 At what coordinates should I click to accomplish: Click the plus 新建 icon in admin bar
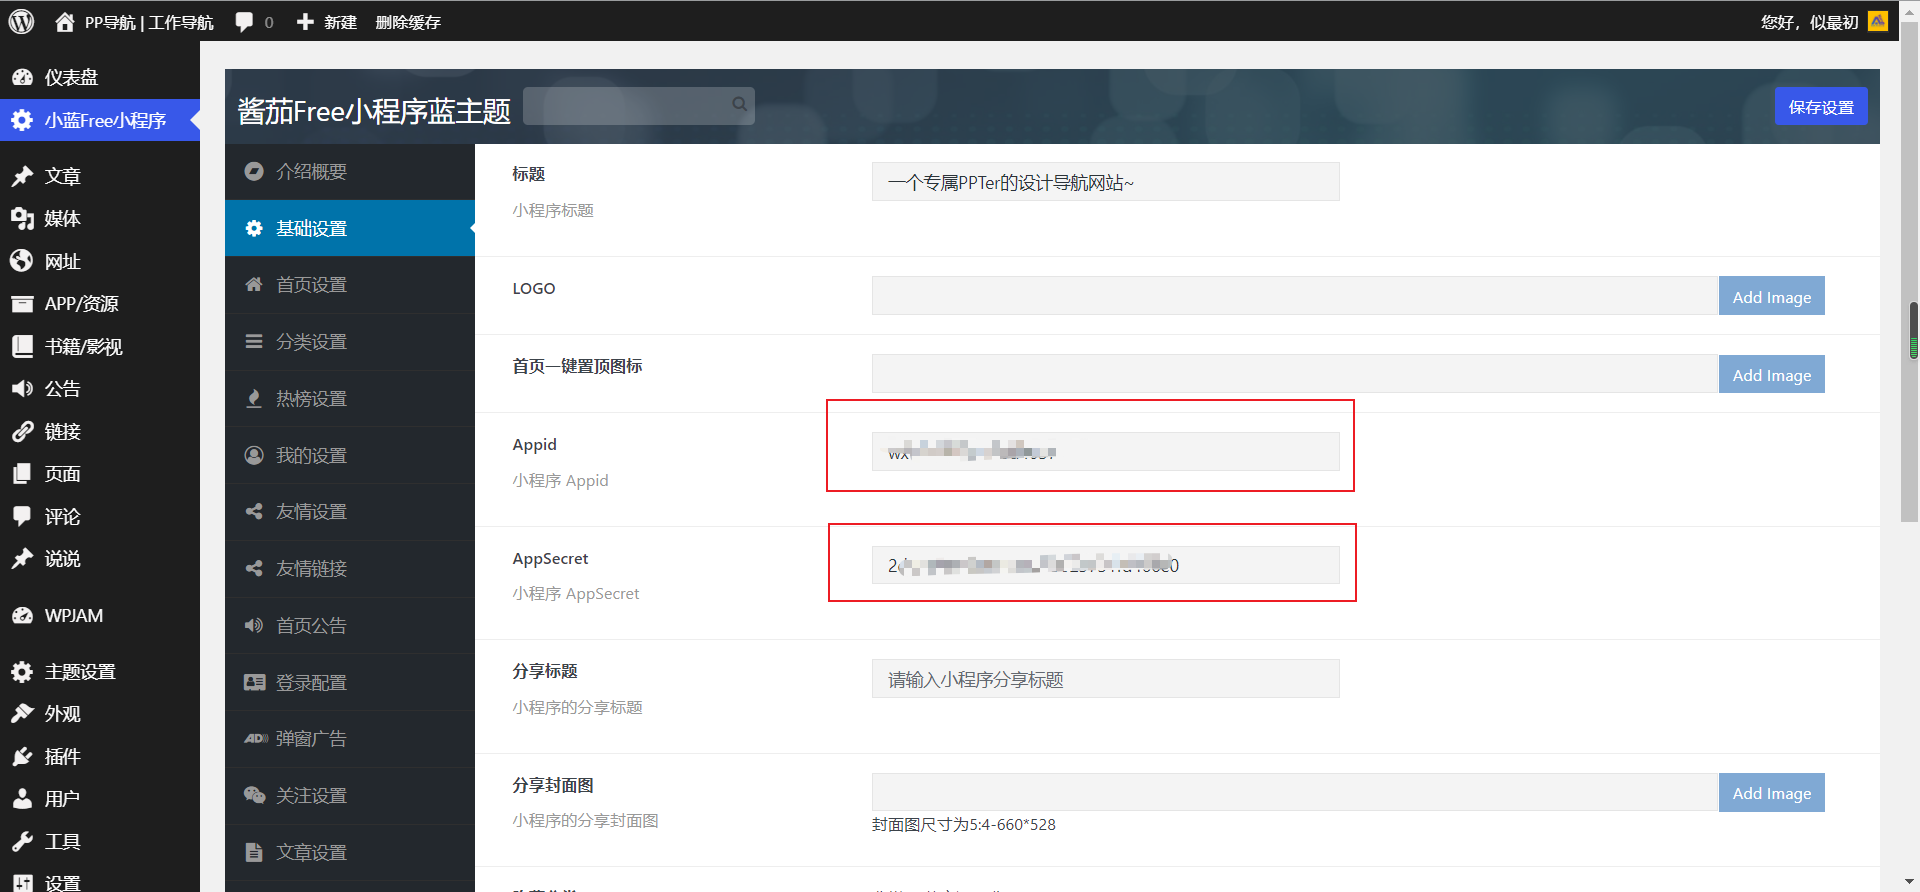(x=305, y=22)
